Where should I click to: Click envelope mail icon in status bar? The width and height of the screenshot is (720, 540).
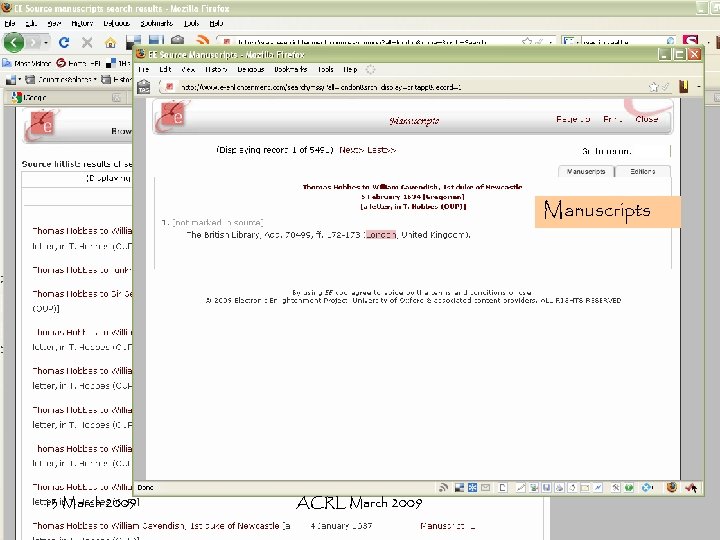click(x=485, y=488)
